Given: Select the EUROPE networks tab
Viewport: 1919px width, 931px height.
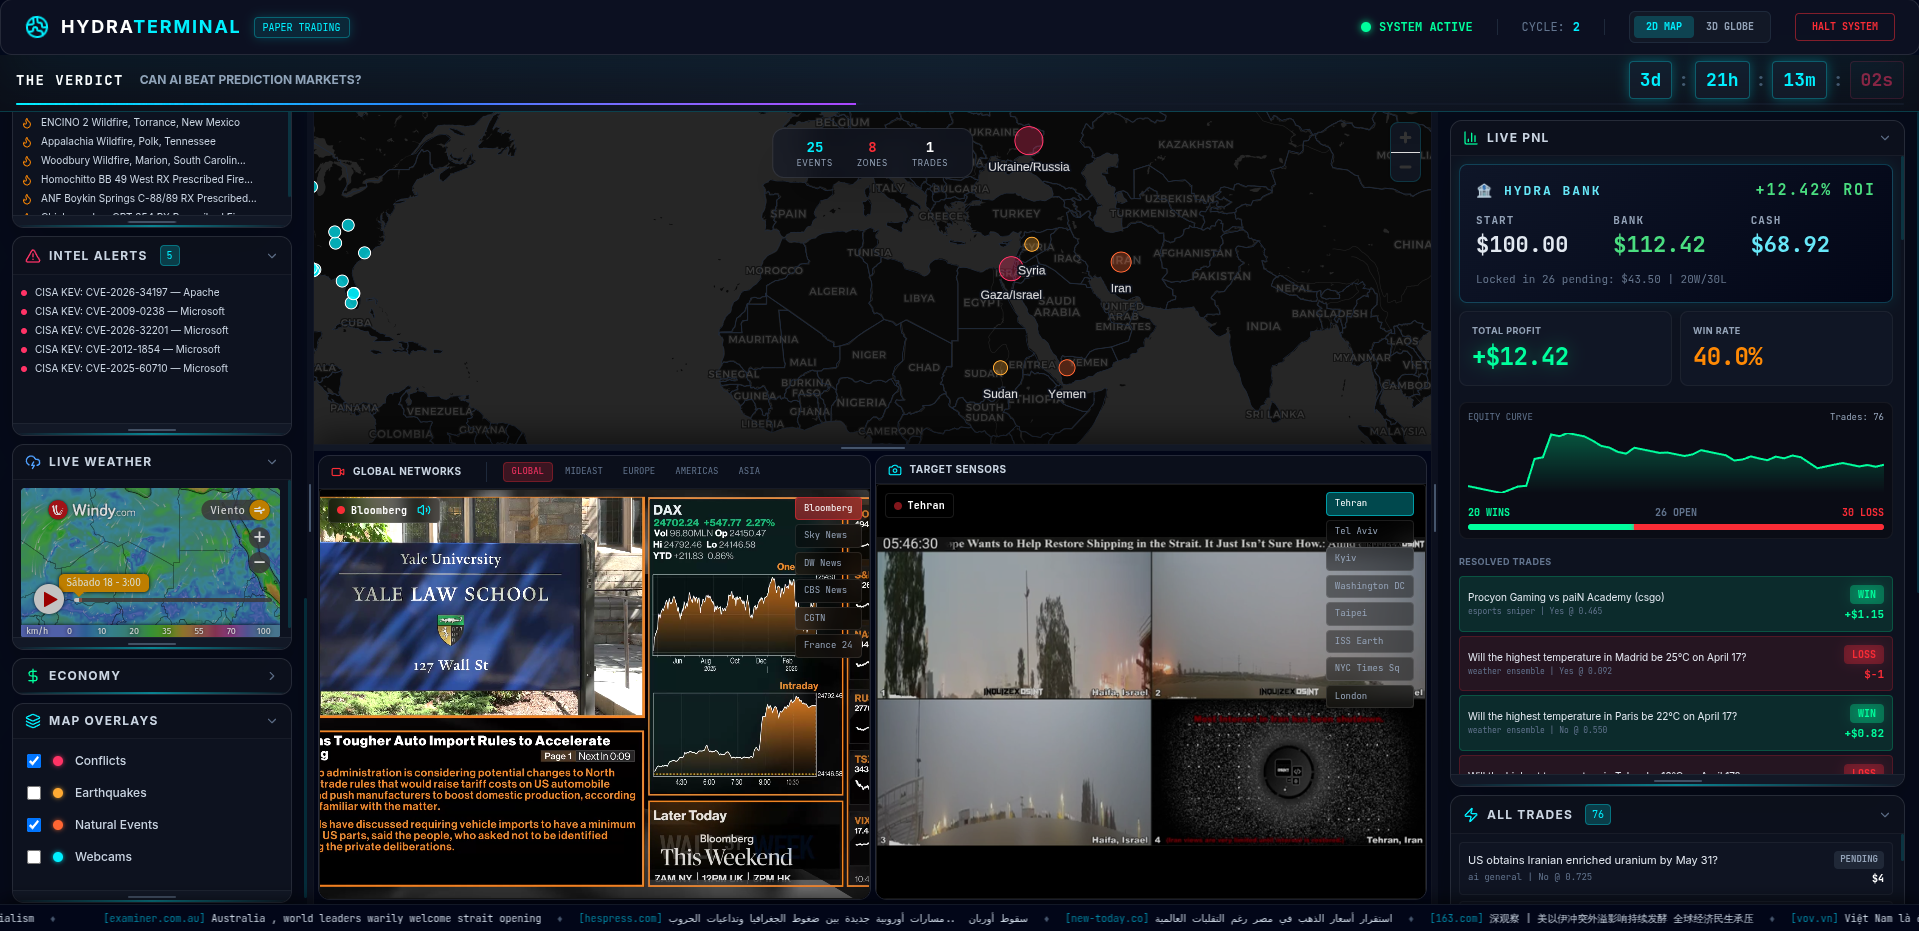Looking at the screenshot, I should point(639,471).
